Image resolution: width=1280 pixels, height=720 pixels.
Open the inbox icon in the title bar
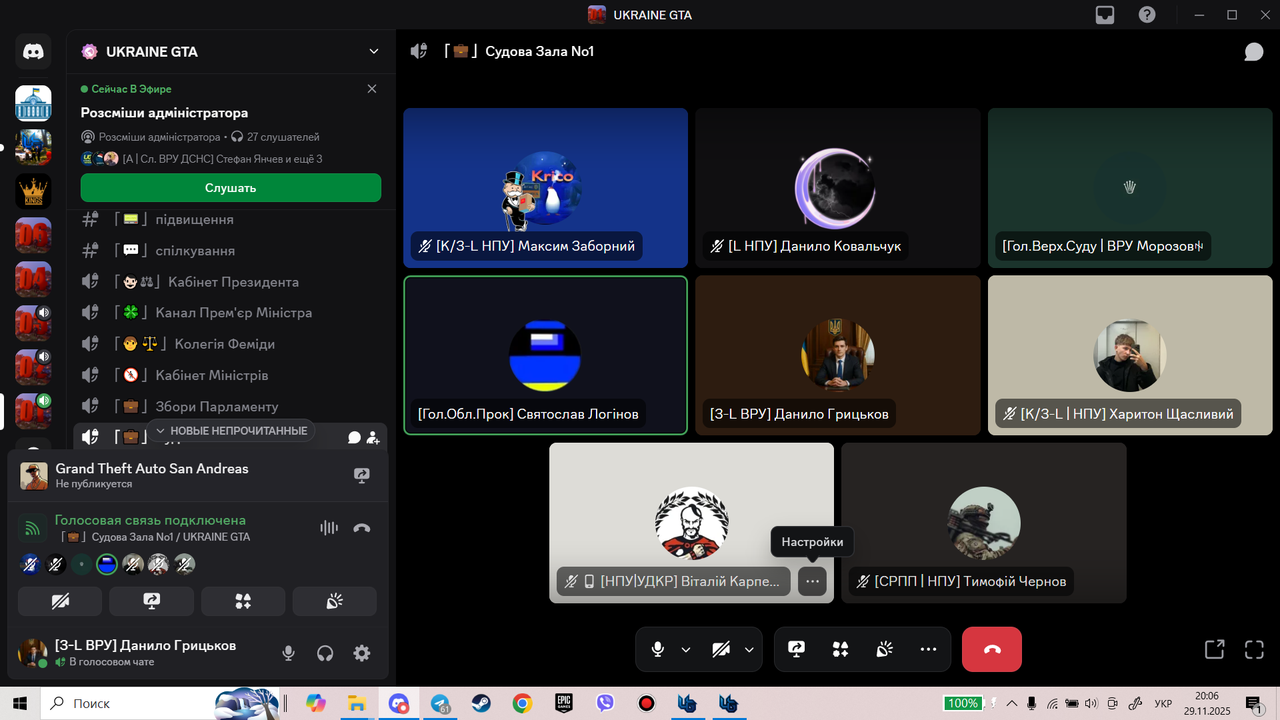tap(1105, 15)
